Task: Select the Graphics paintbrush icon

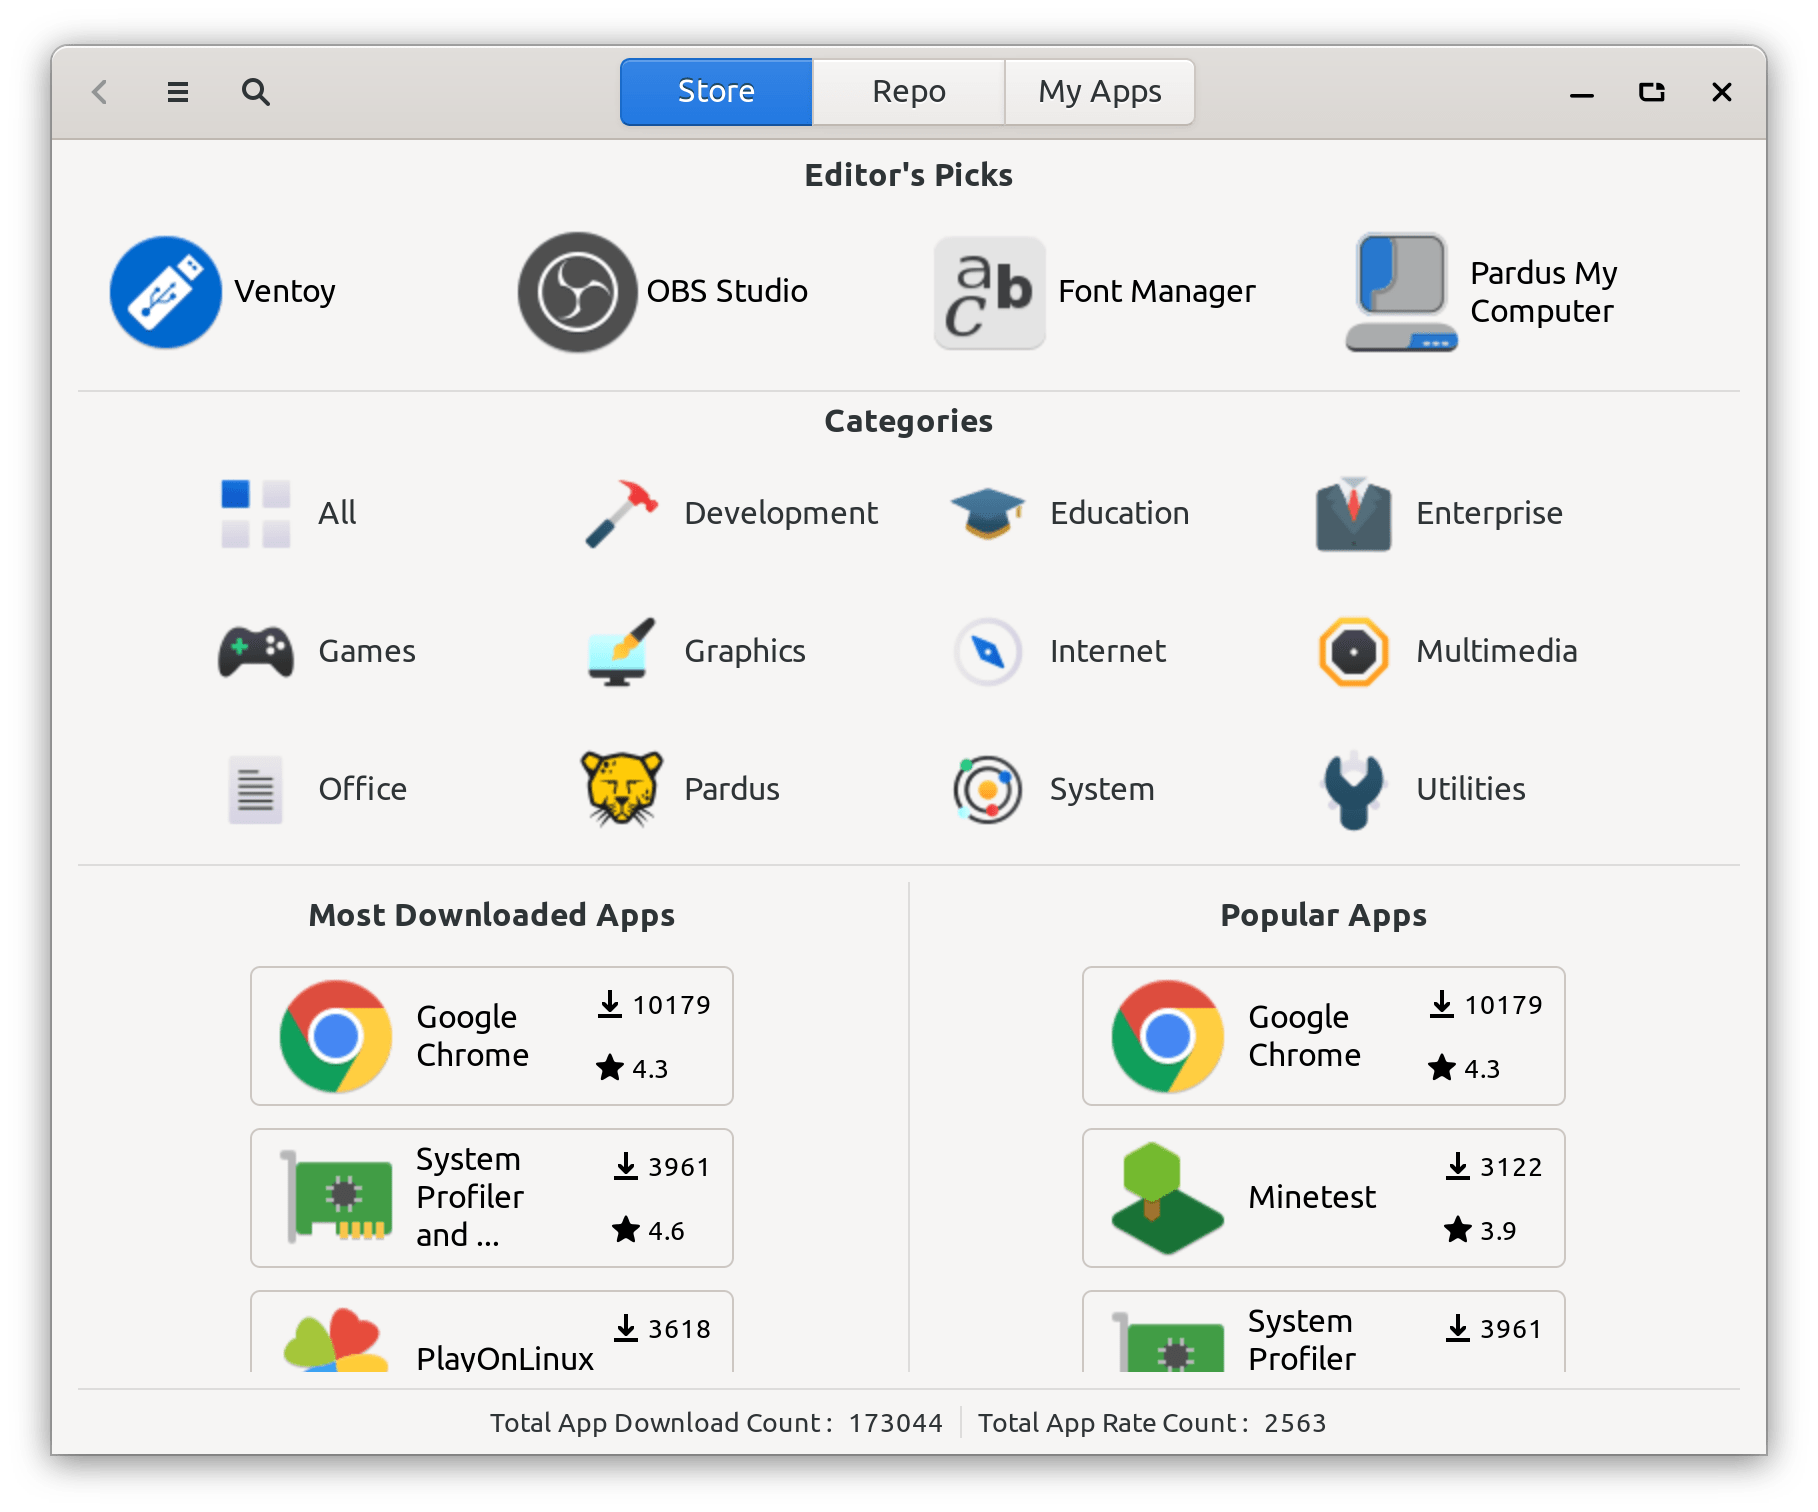Action: pos(622,652)
